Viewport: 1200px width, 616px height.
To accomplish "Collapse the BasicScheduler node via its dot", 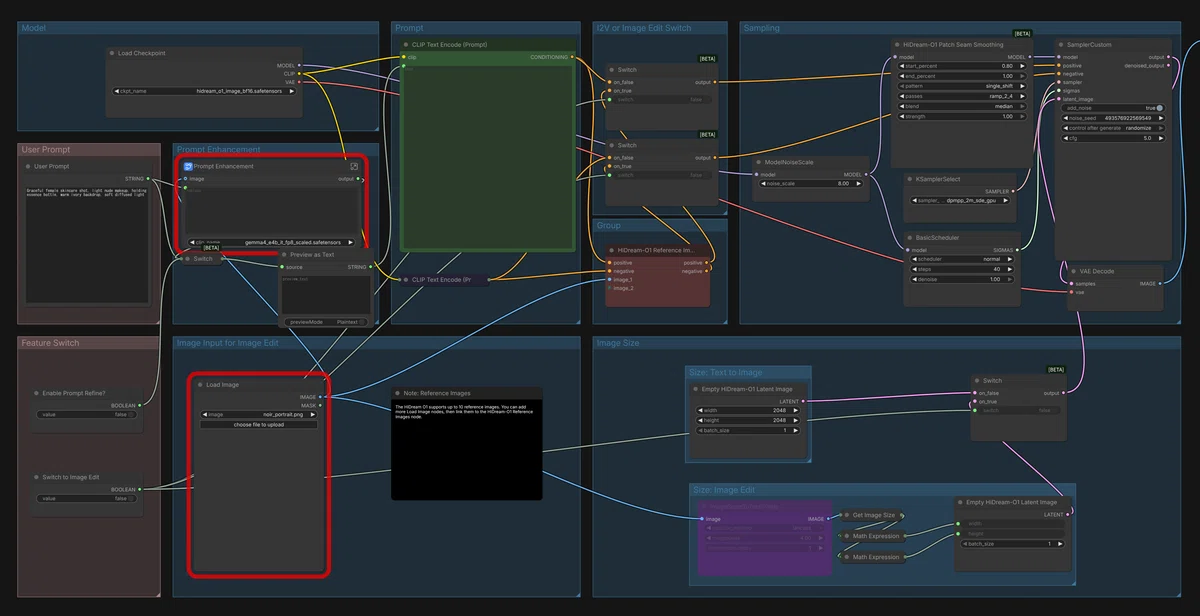I will click(909, 238).
